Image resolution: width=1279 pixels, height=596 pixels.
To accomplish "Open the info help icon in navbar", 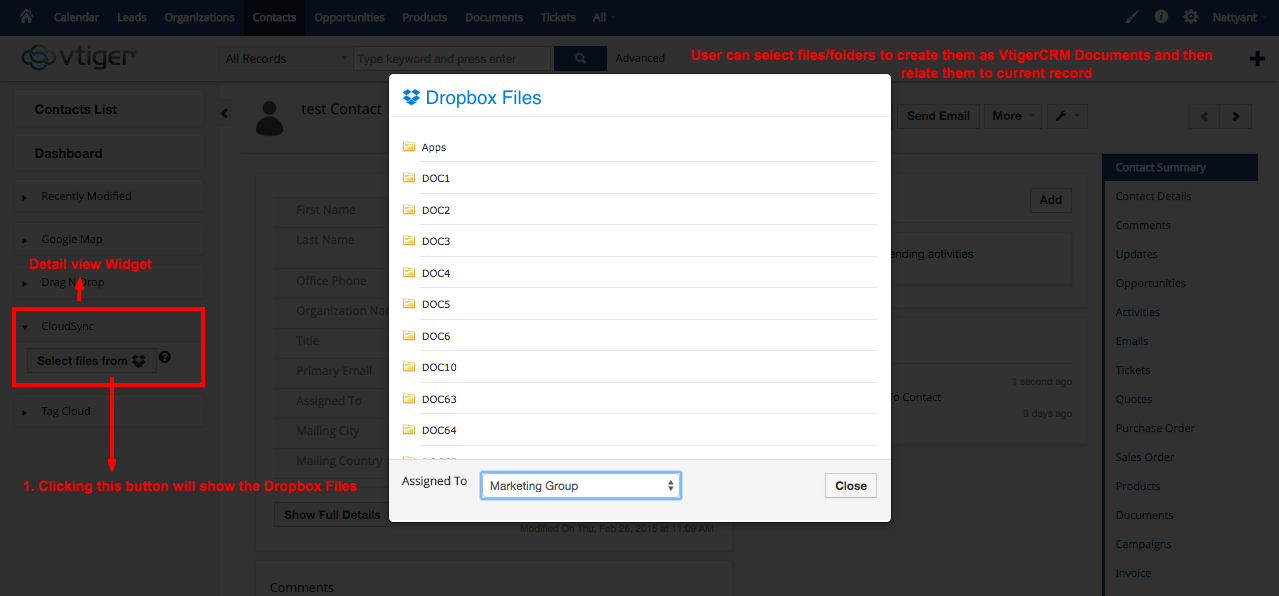I will click(x=1161, y=17).
